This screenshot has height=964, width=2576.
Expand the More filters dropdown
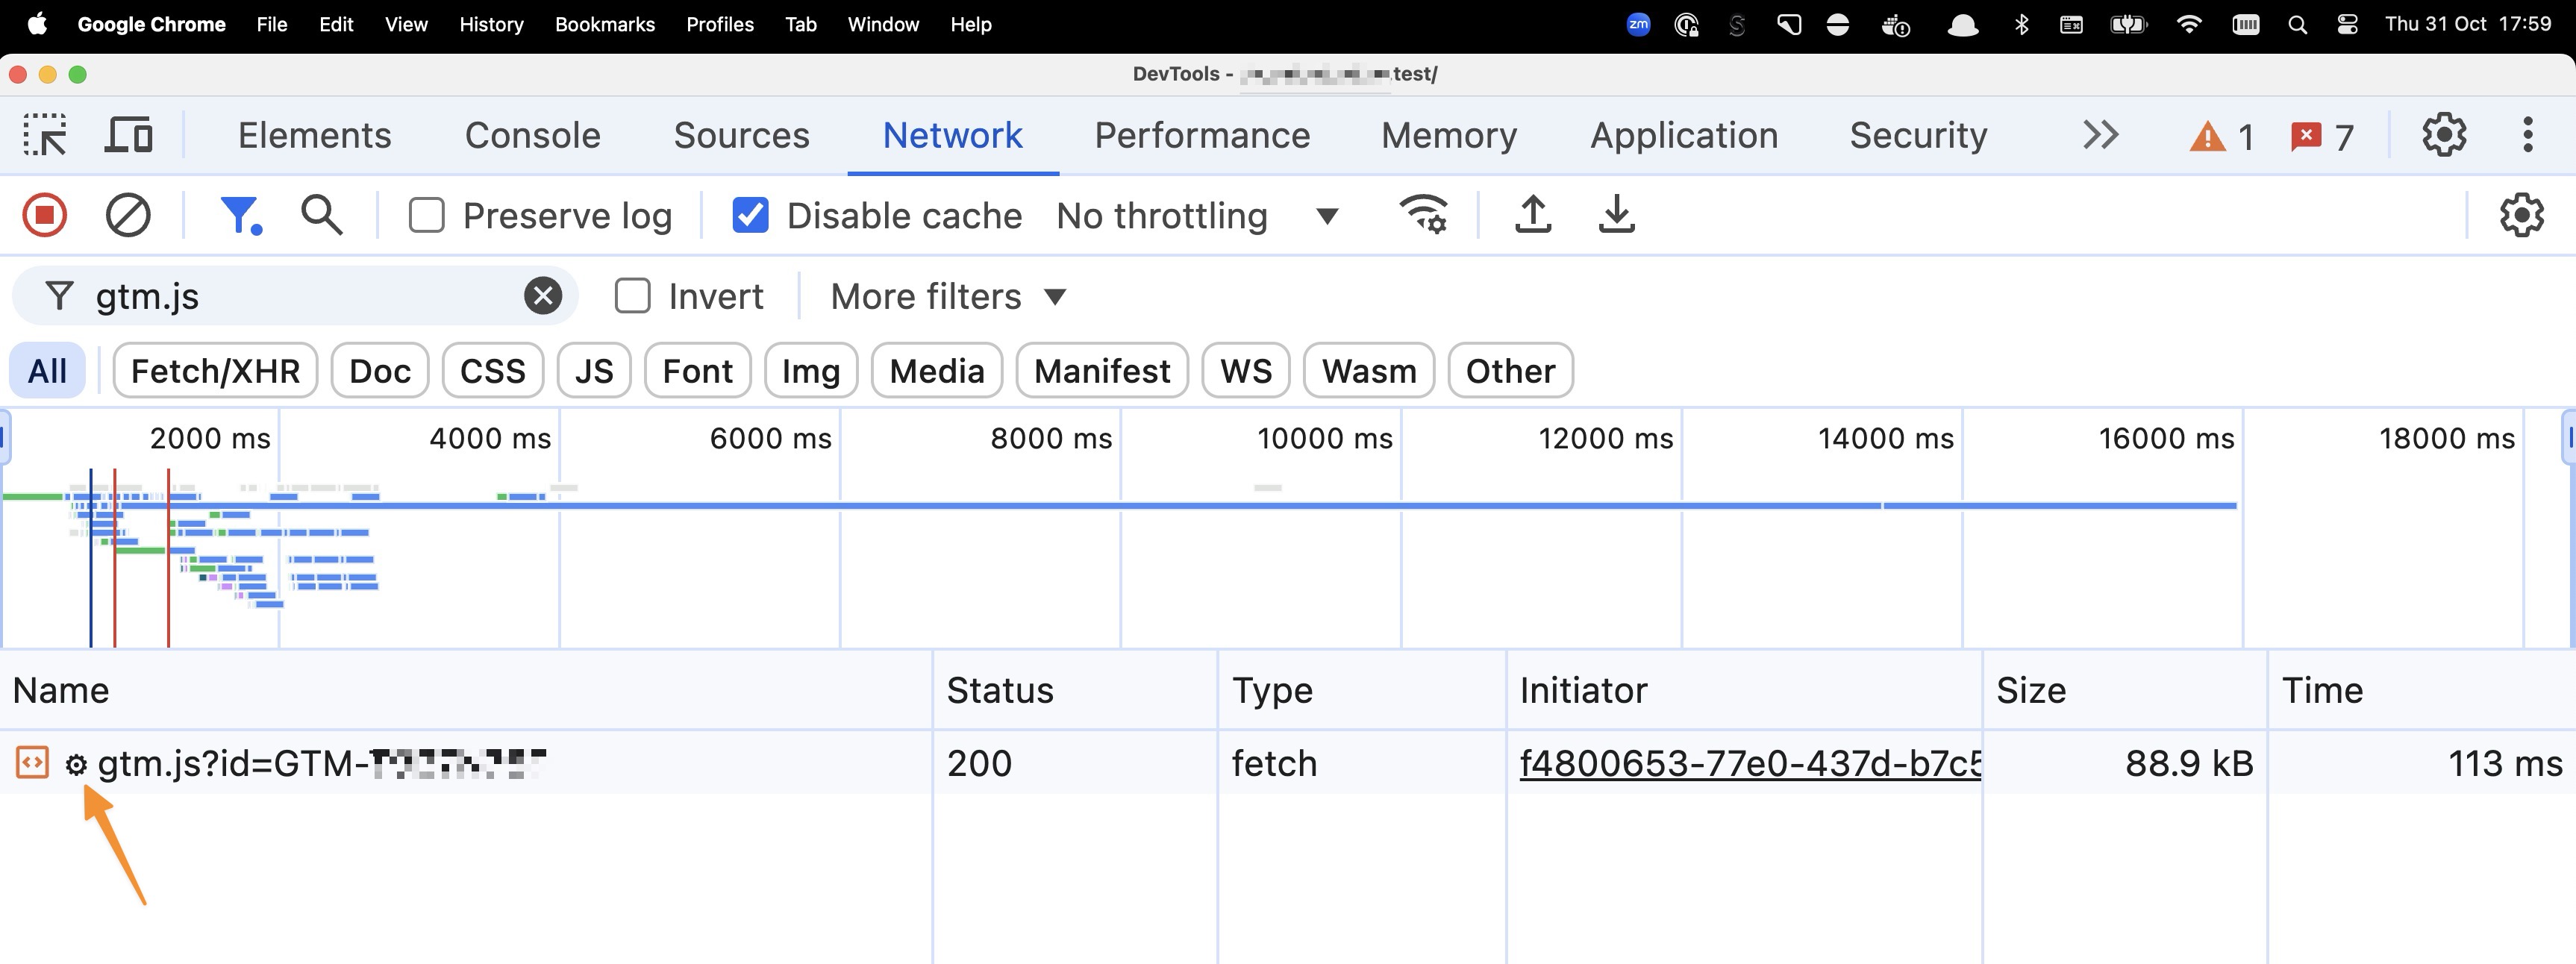pos(947,296)
